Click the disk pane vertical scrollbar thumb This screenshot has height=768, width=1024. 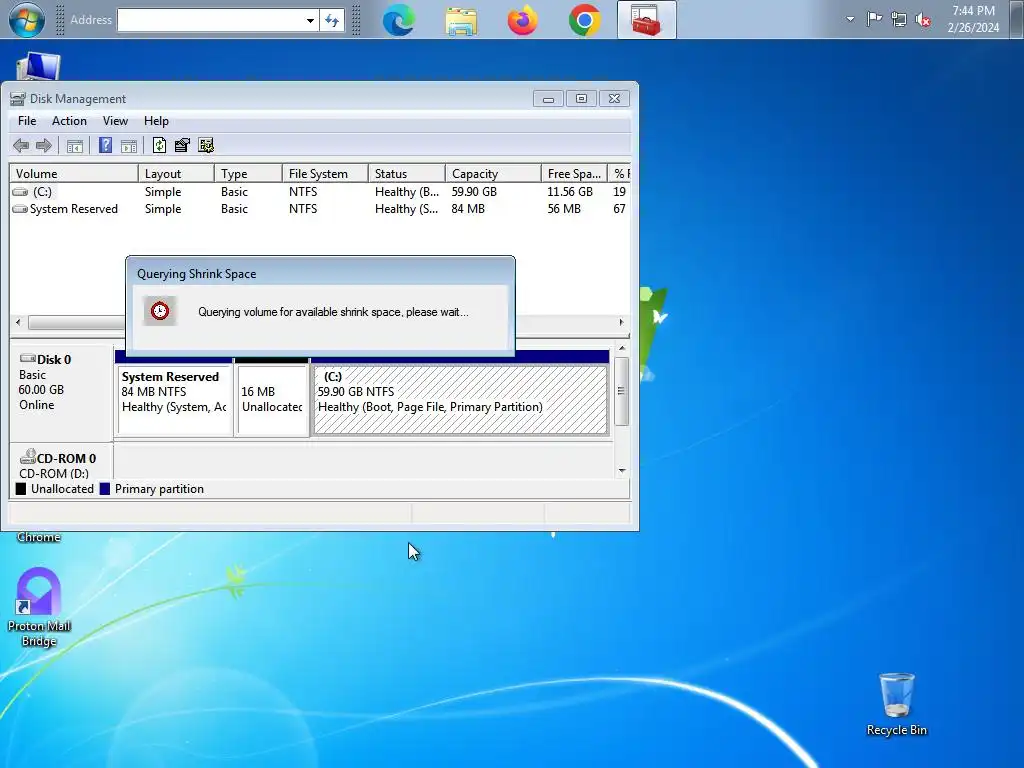click(621, 391)
